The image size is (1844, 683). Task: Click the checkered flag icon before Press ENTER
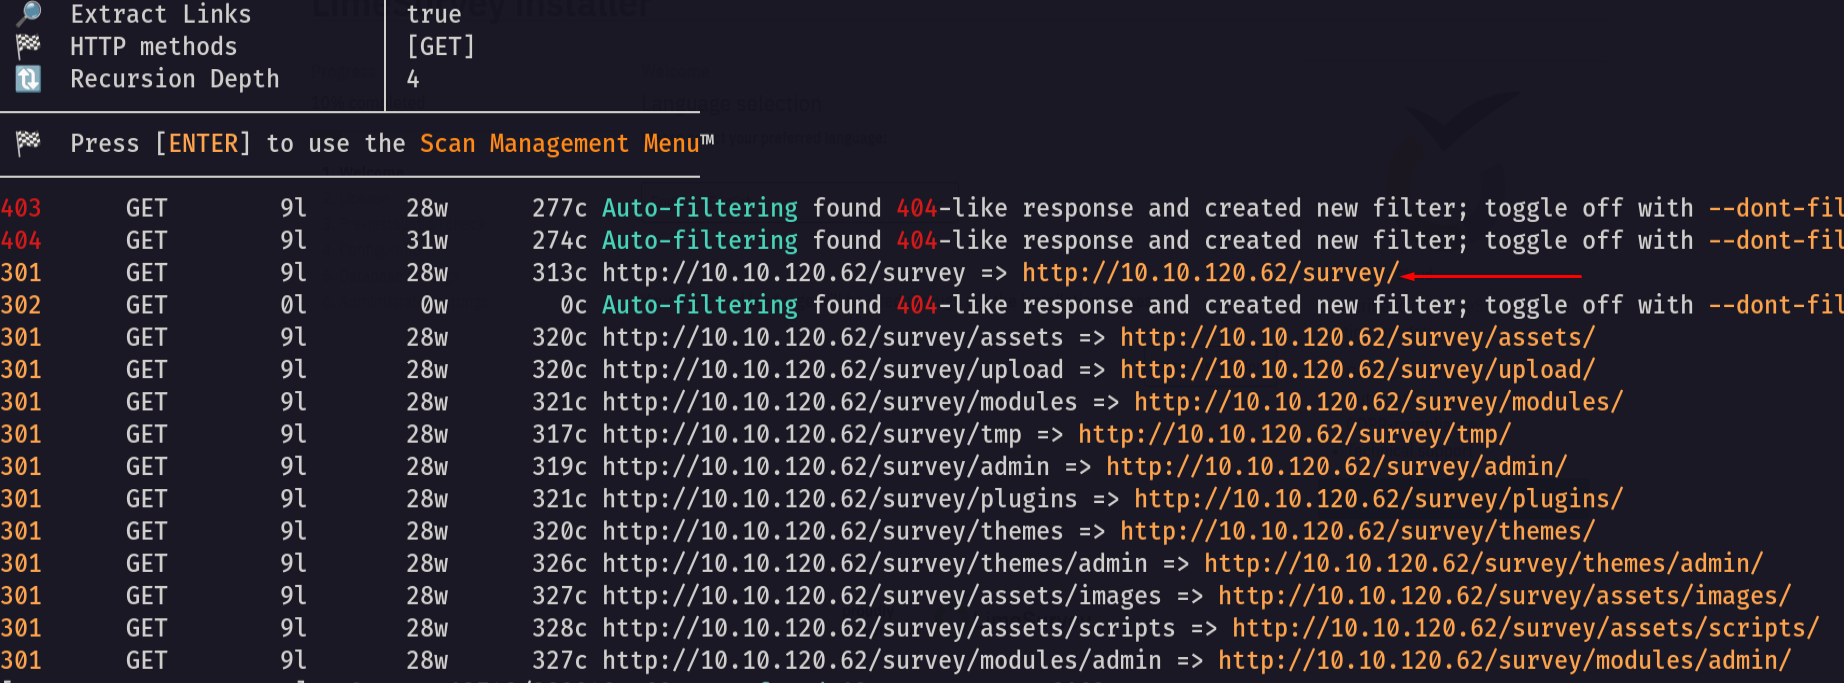pyautogui.click(x=28, y=142)
